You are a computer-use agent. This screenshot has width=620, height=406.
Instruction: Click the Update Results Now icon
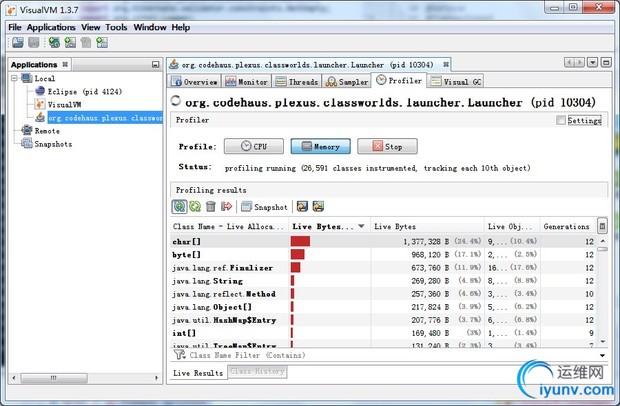click(x=195, y=206)
